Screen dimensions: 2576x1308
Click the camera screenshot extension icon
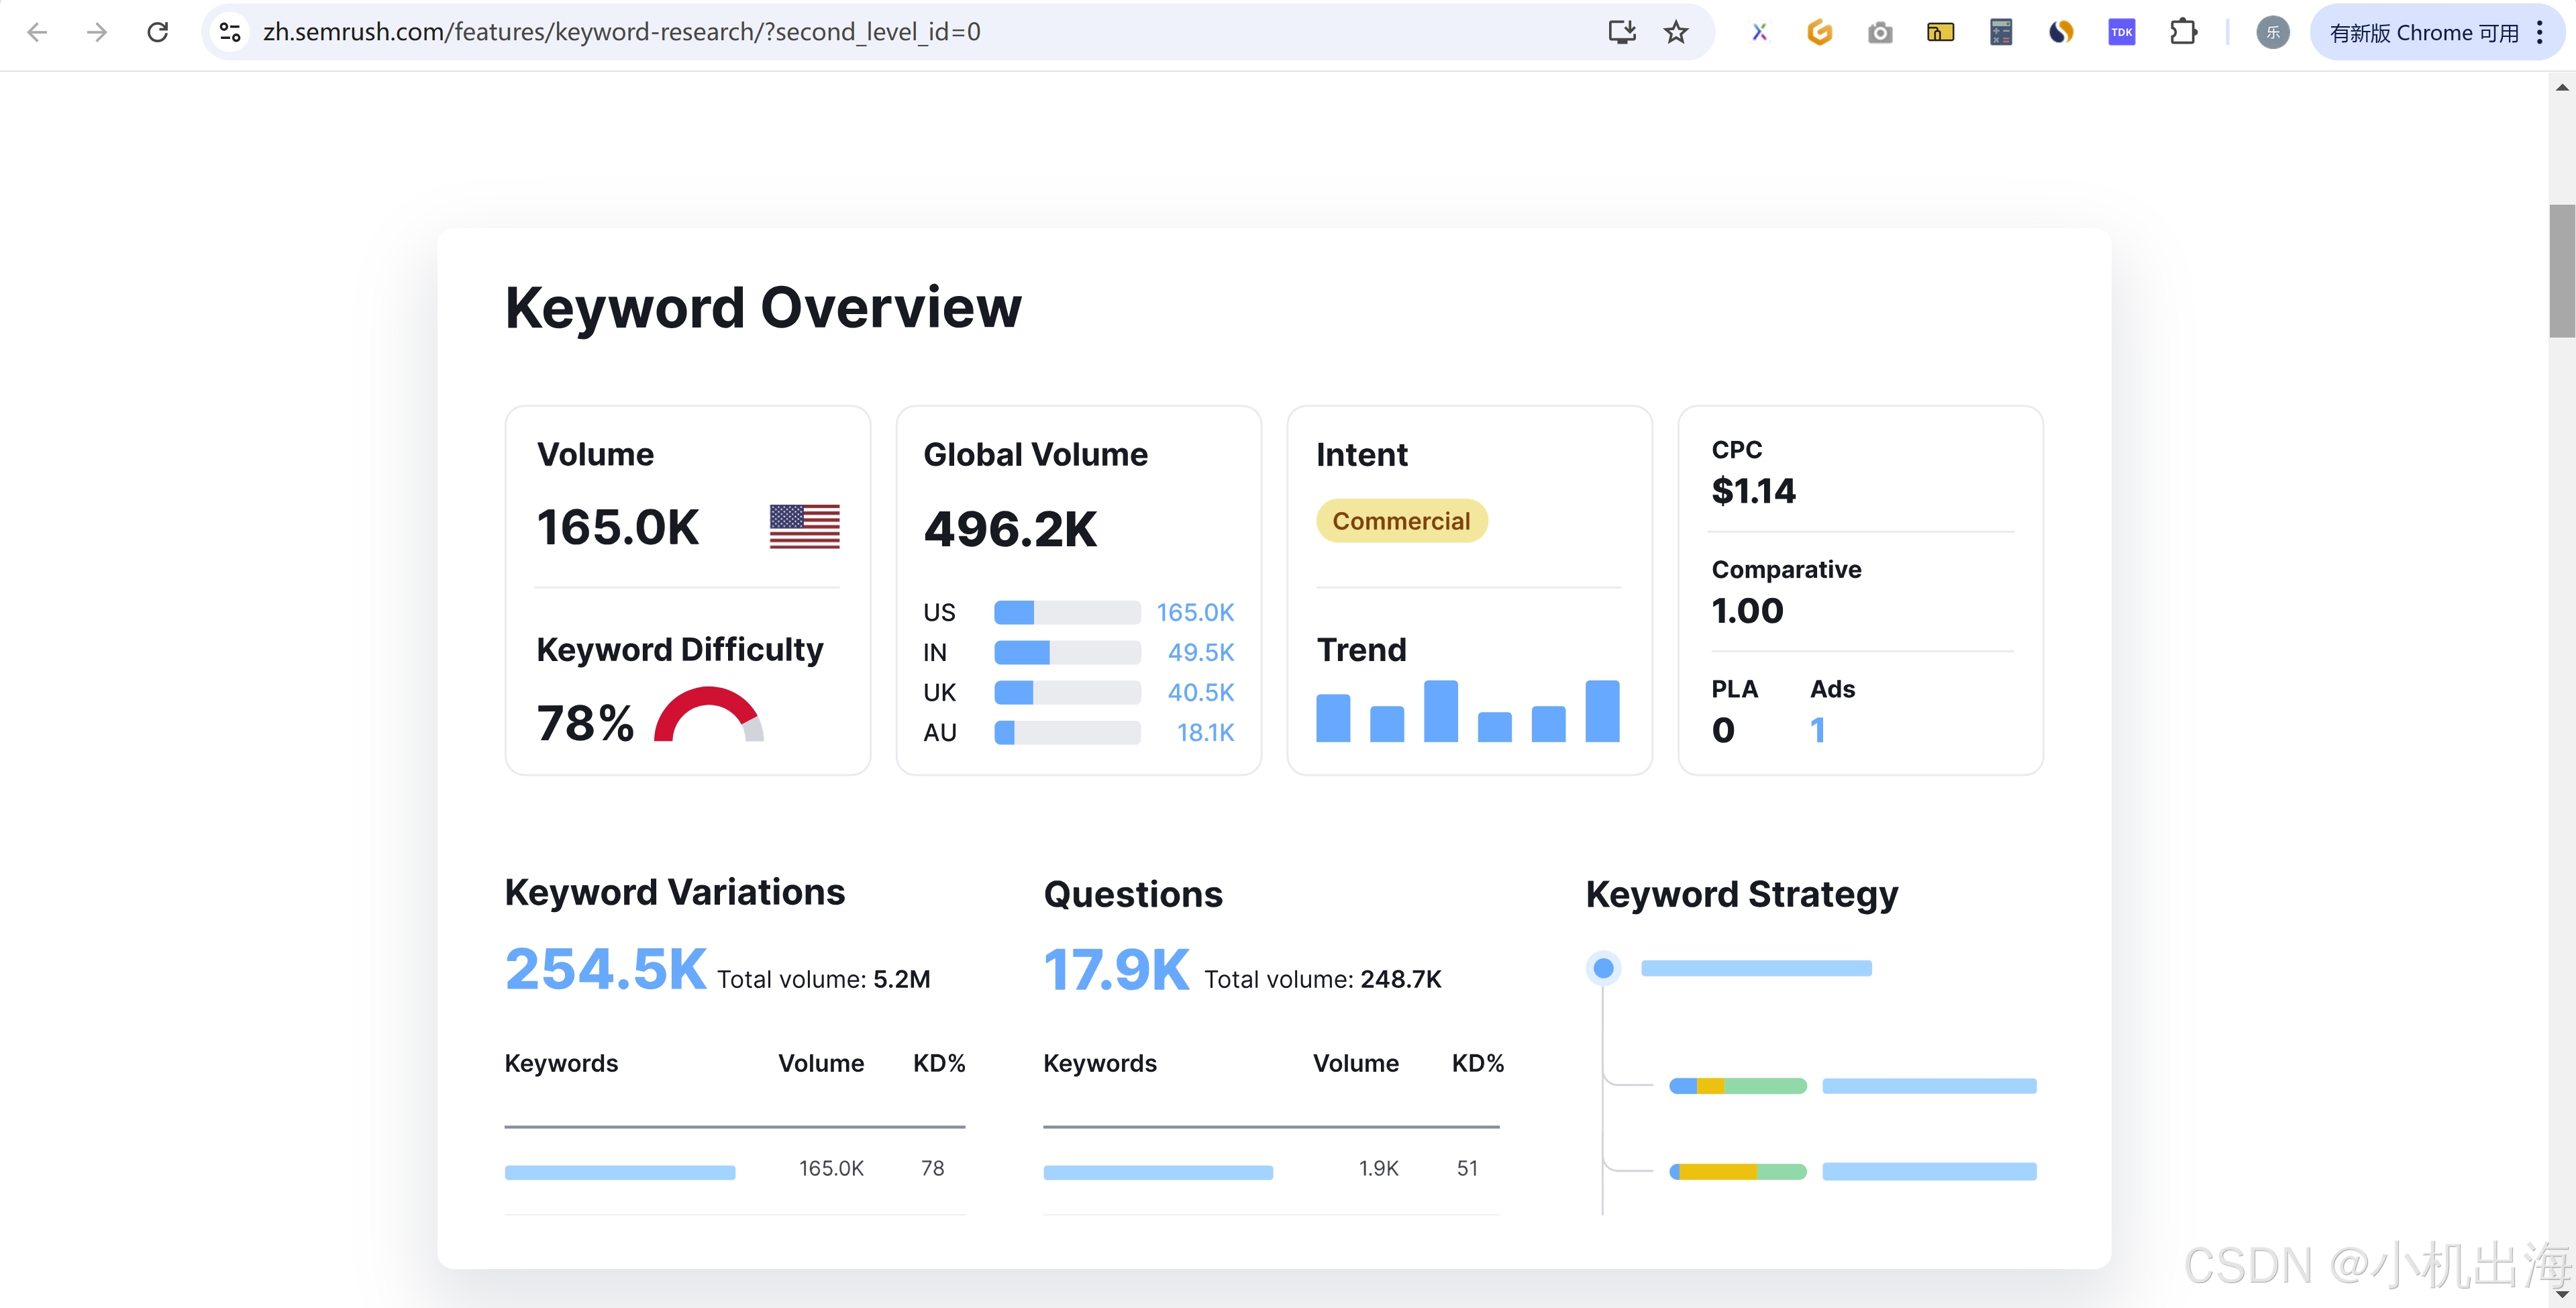[1880, 32]
